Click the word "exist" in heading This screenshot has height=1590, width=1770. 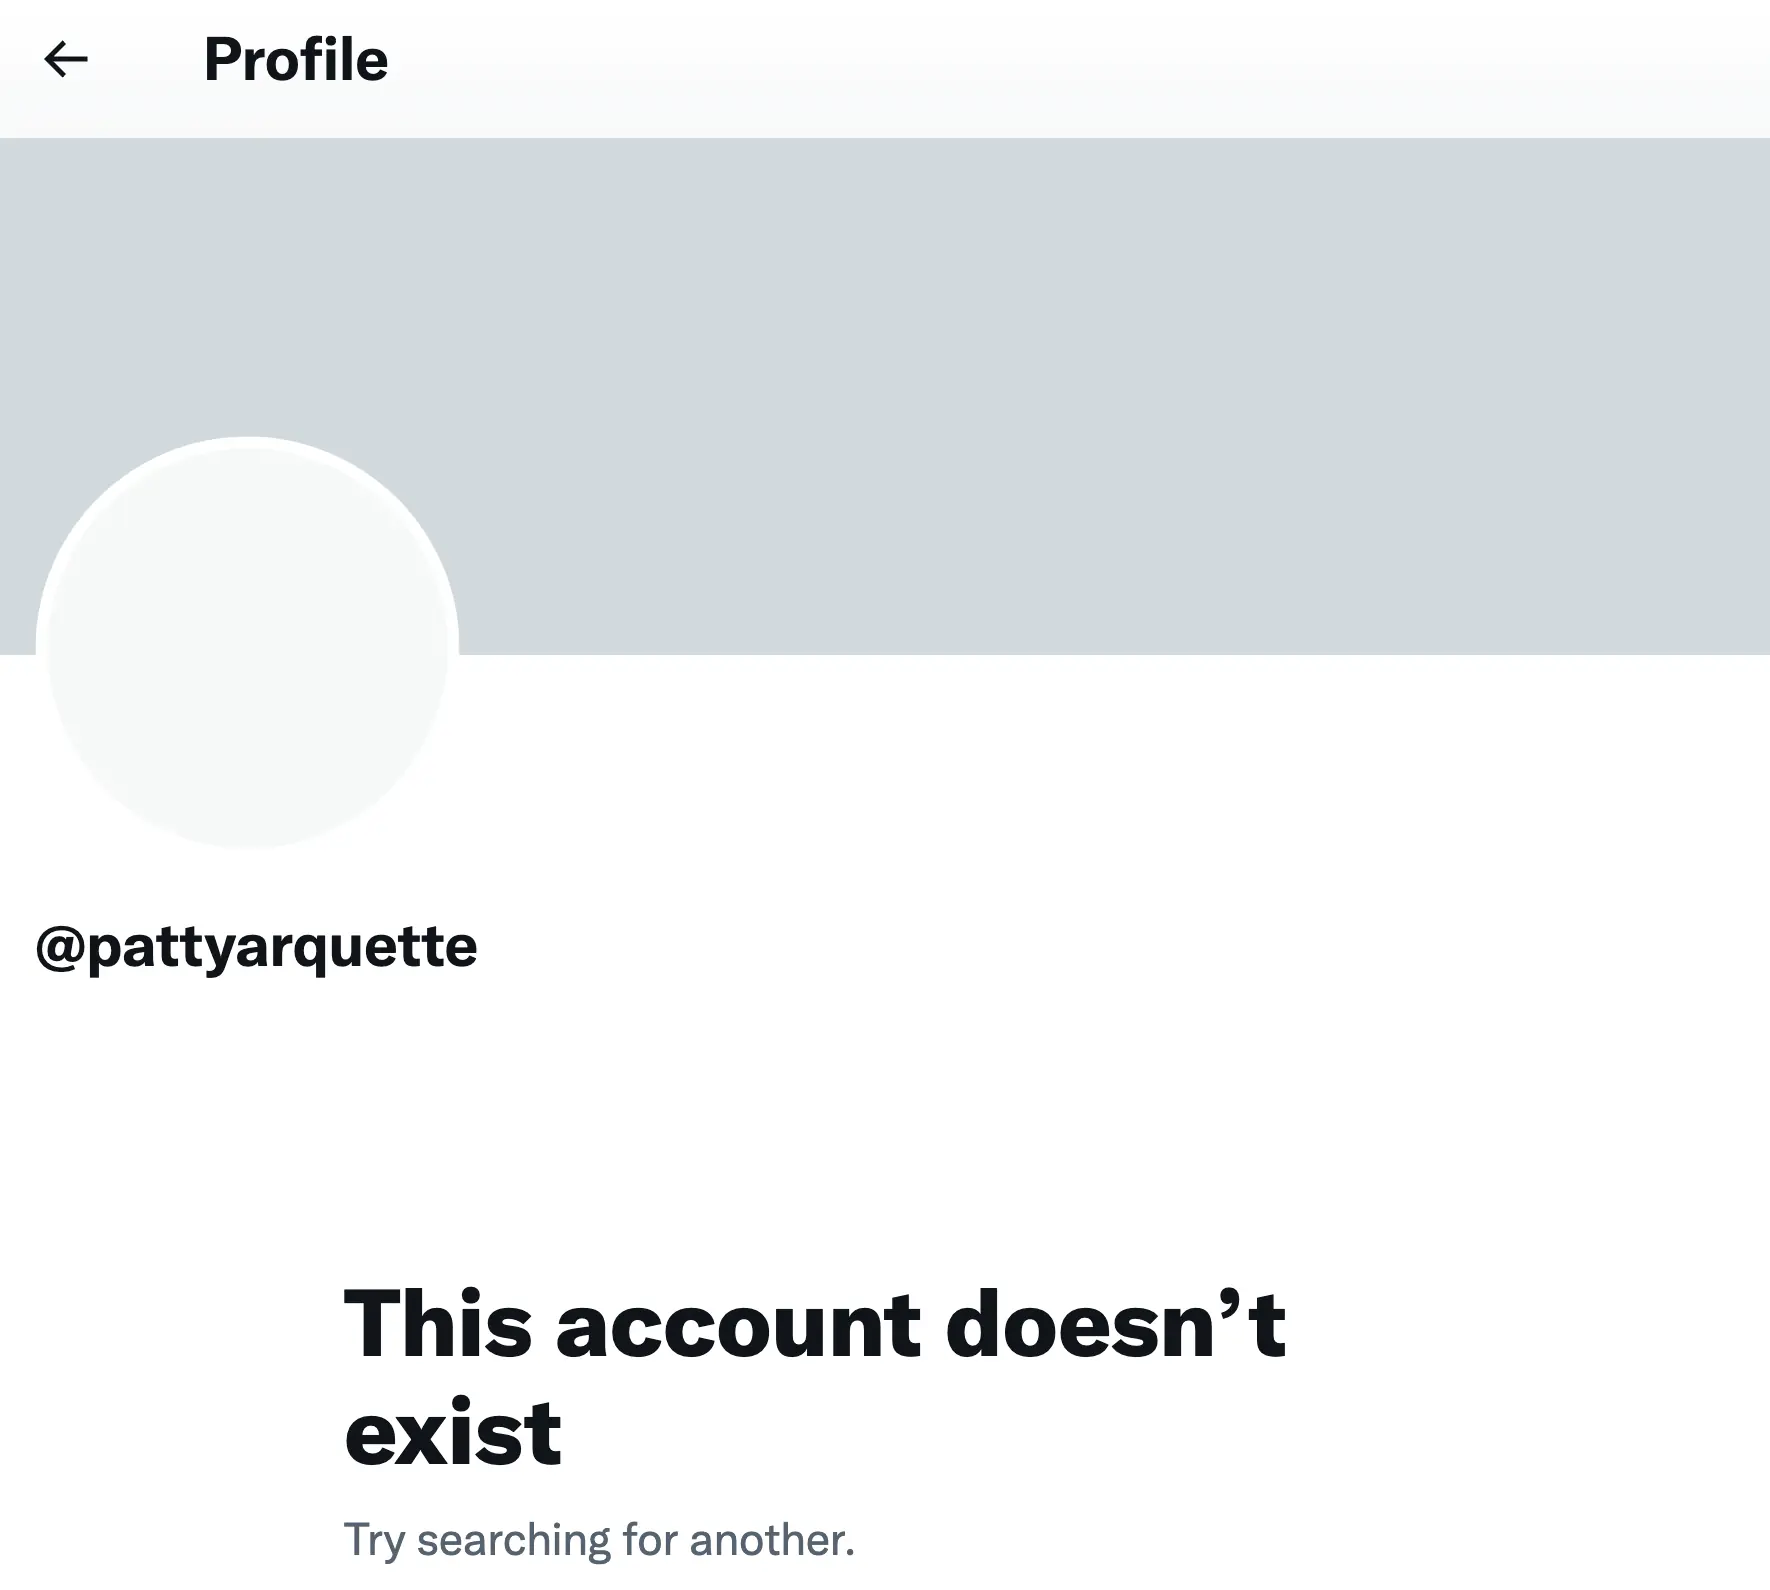coord(453,1433)
